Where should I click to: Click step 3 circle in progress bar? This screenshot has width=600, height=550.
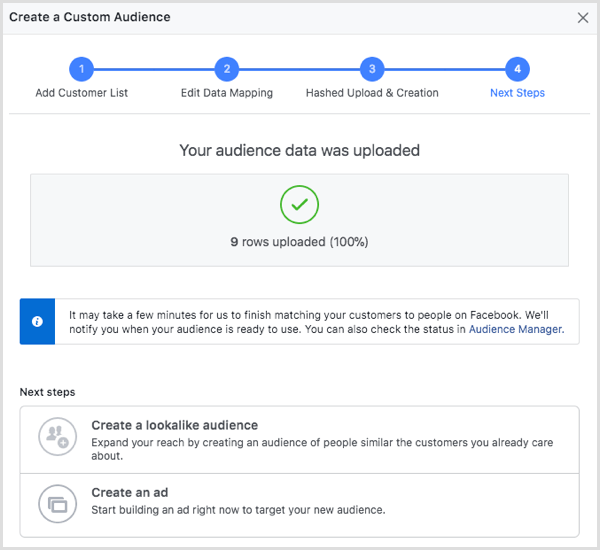pos(372,69)
